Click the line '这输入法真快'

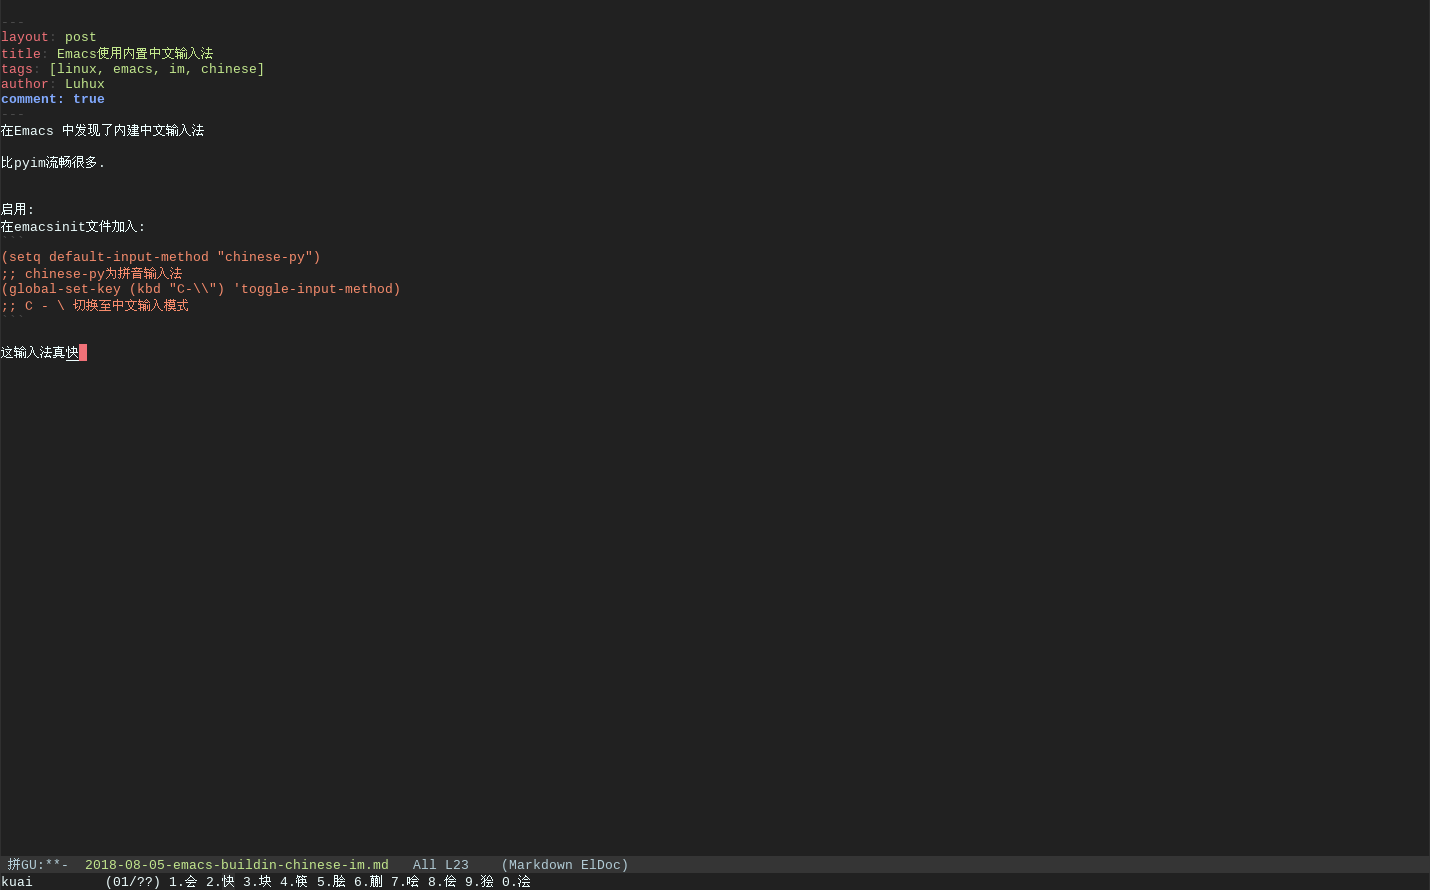click(x=40, y=353)
